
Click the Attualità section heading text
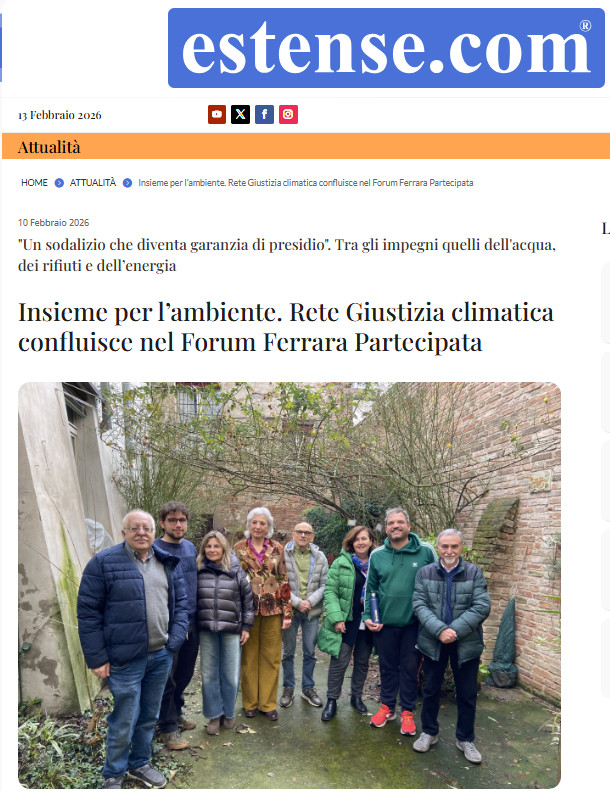(x=49, y=147)
